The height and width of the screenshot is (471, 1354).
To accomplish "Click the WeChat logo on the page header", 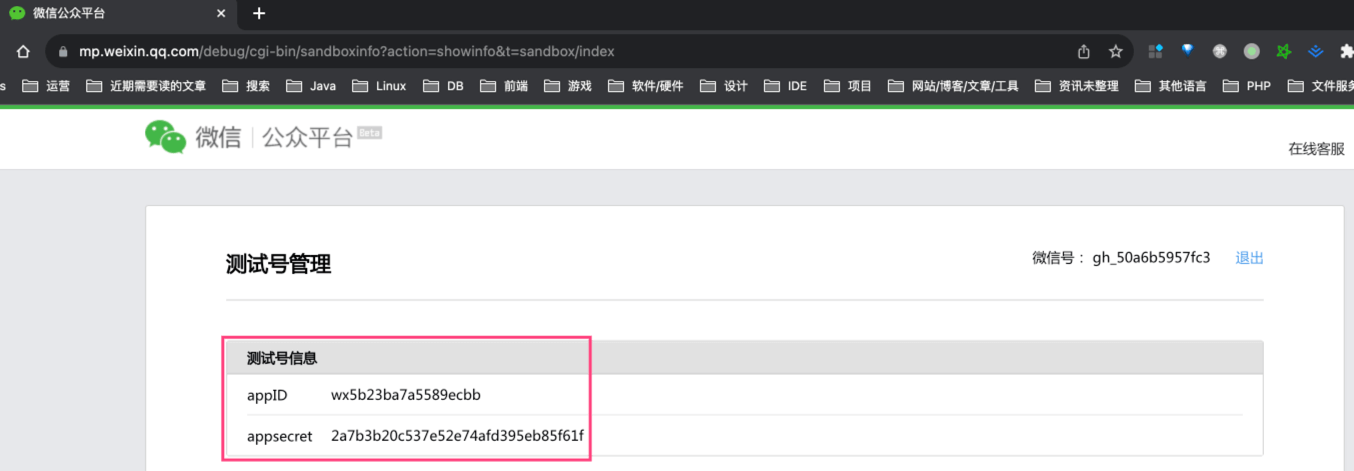I will pyautogui.click(x=166, y=137).
